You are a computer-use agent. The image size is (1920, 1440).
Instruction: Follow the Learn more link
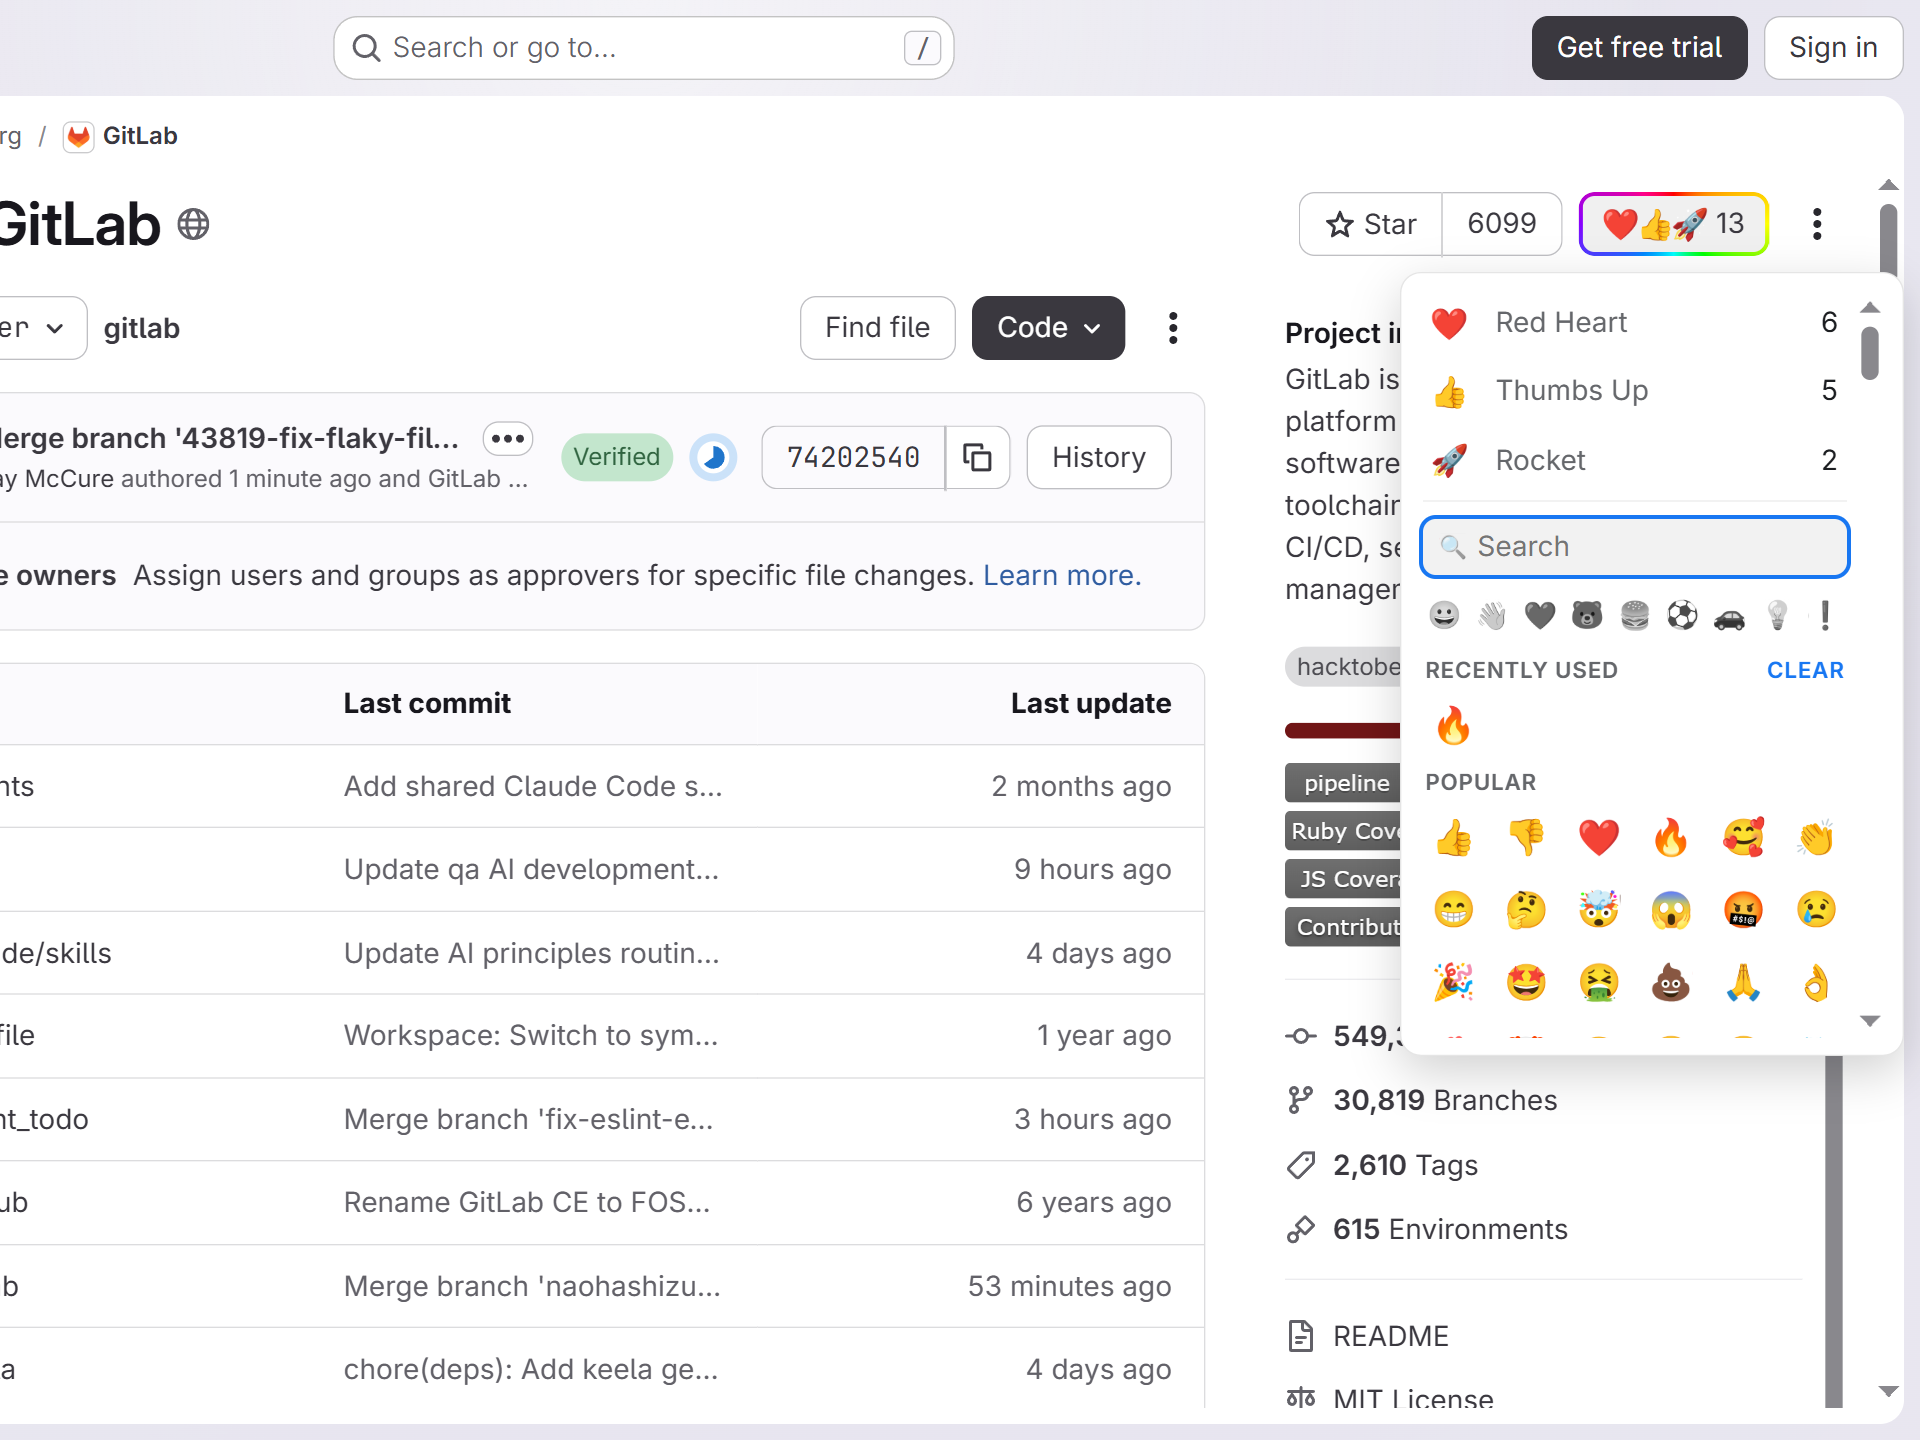(x=1061, y=575)
